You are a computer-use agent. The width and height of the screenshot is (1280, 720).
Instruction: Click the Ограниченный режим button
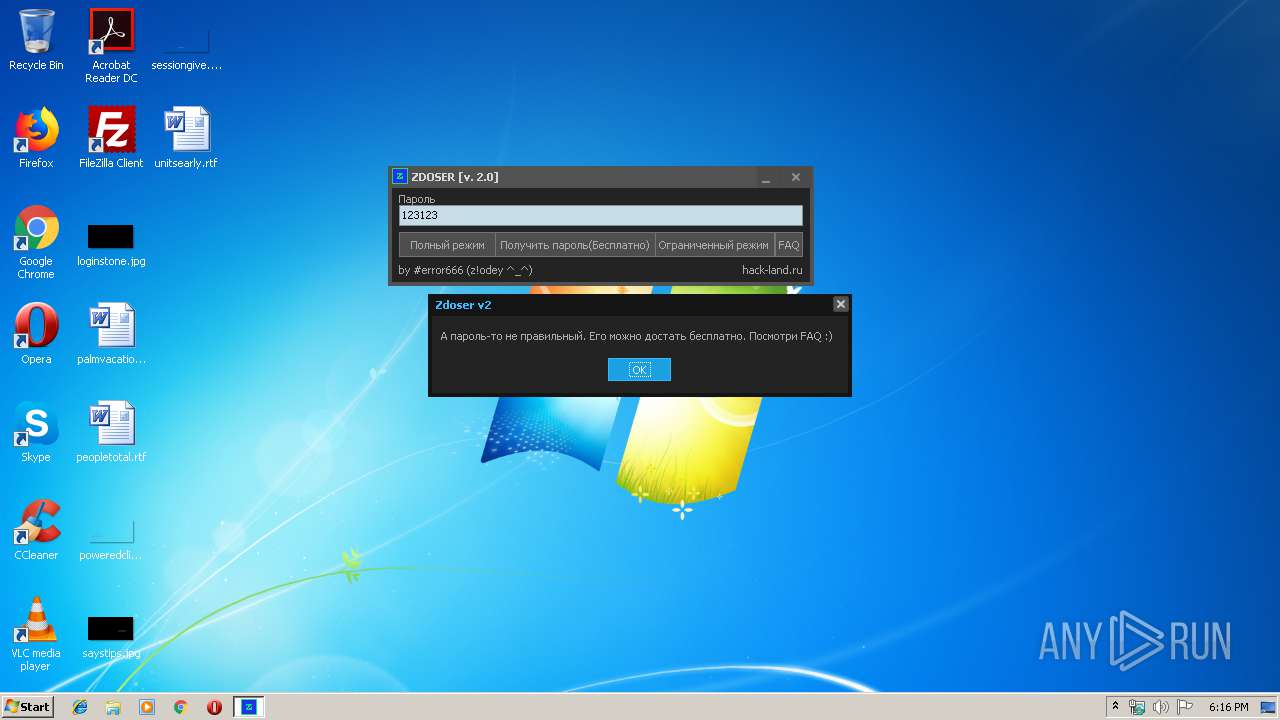click(714, 245)
